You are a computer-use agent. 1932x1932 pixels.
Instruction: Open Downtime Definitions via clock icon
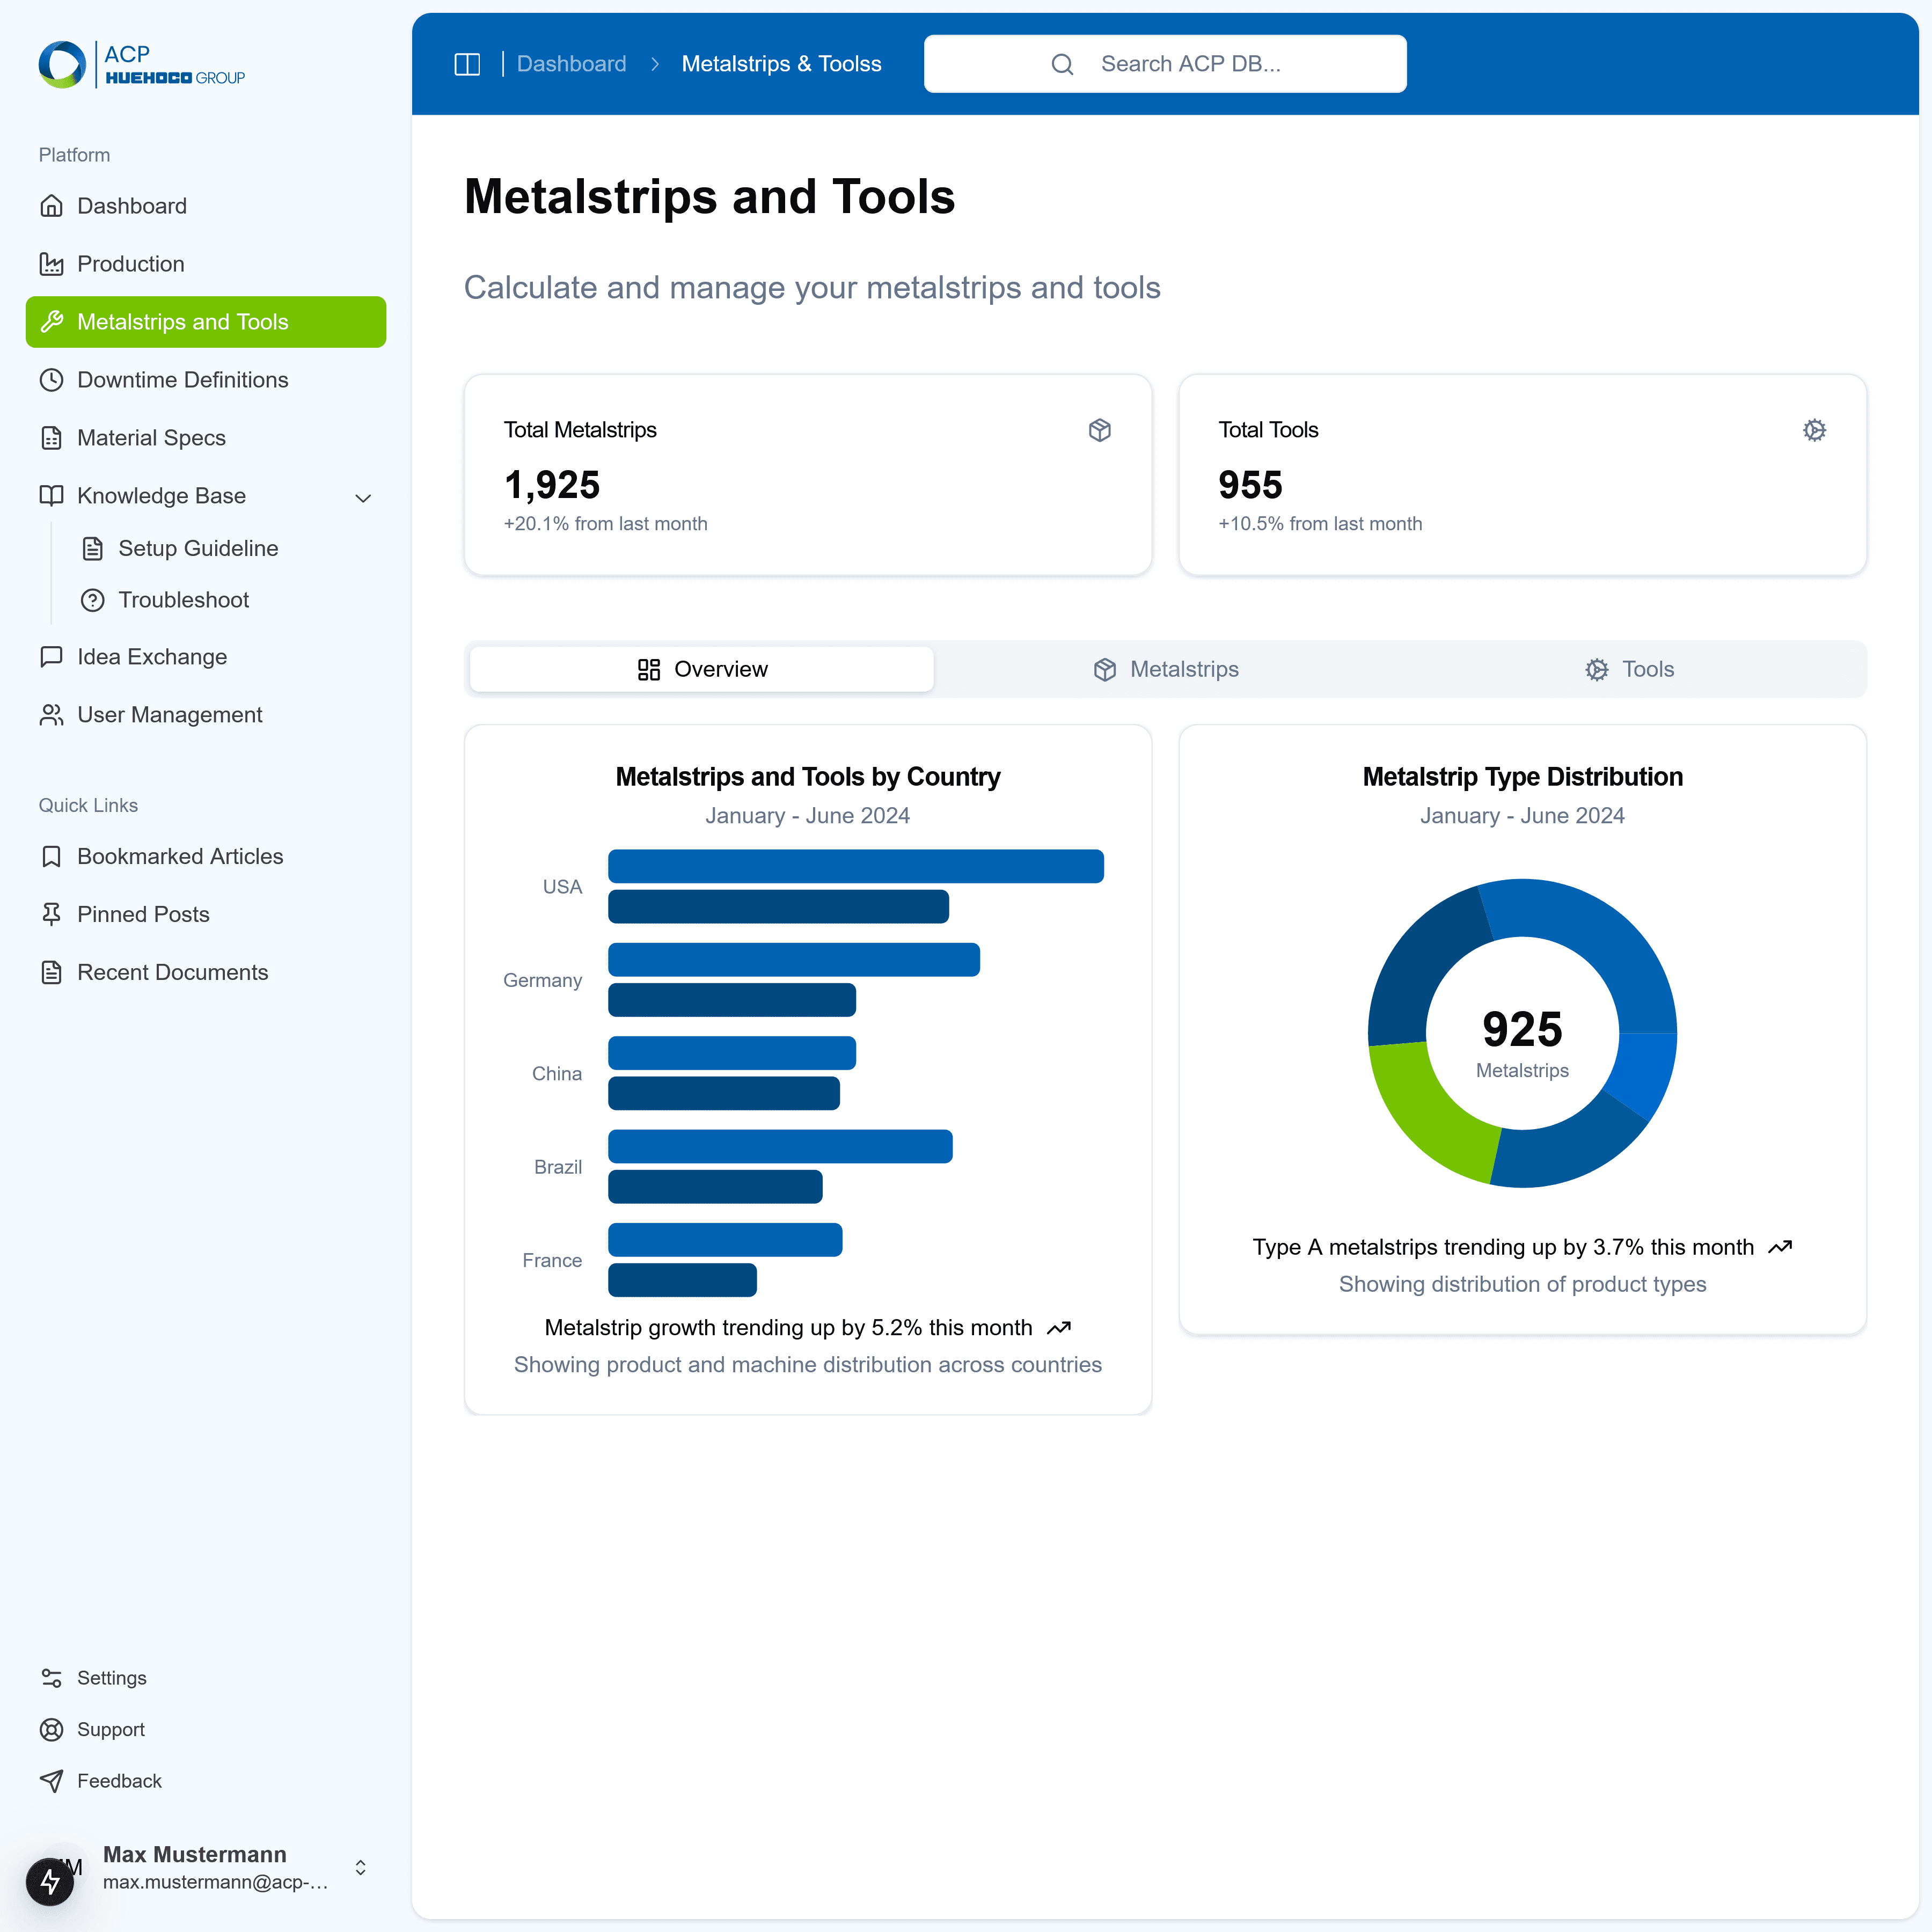click(51, 380)
